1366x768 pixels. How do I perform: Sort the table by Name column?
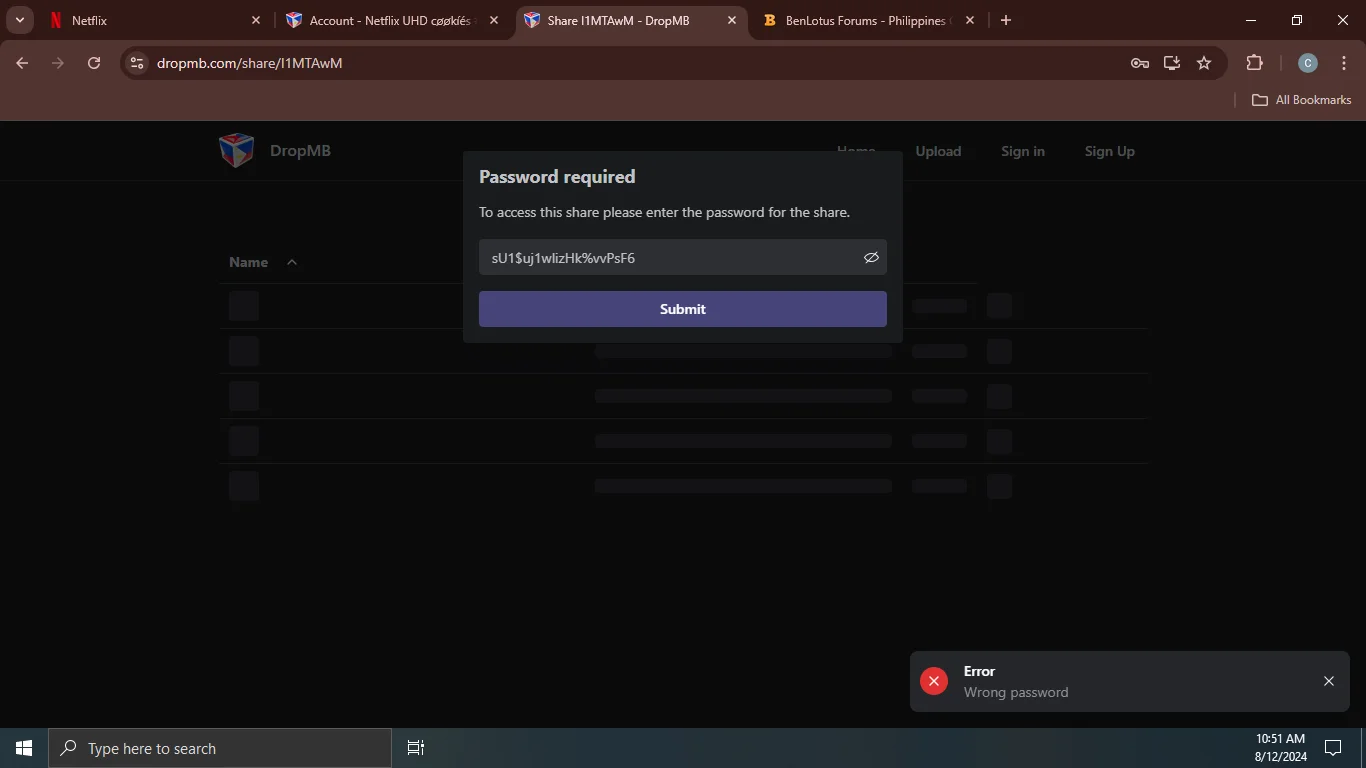[263, 262]
